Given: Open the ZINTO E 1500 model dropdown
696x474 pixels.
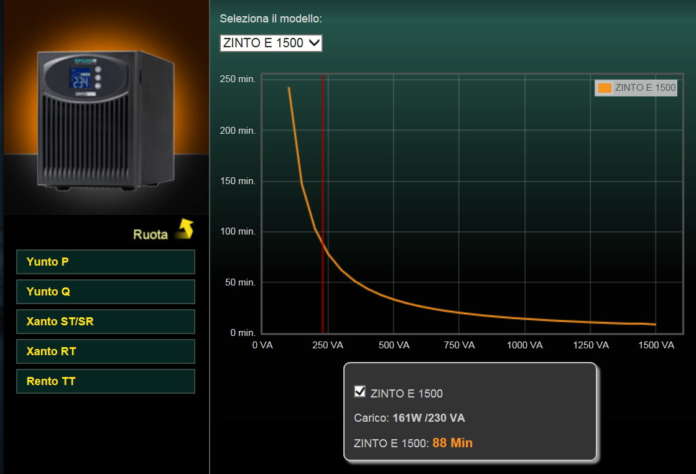Looking at the screenshot, I should (x=271, y=42).
